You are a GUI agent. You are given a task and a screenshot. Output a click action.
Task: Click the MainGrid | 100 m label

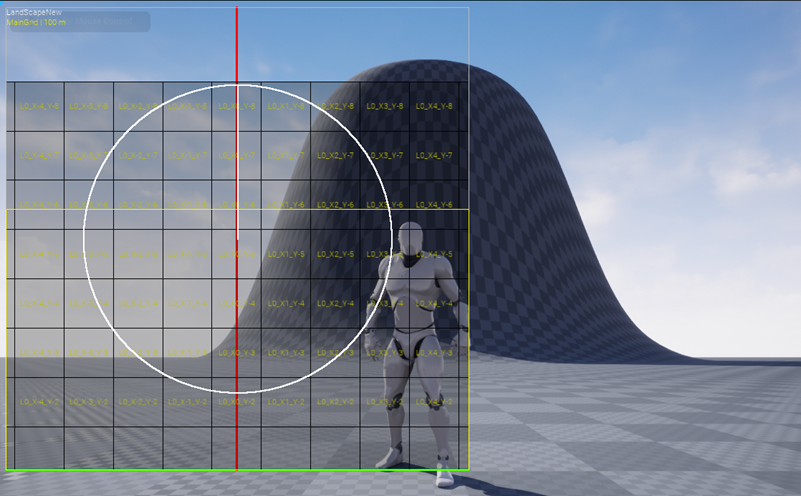point(36,22)
